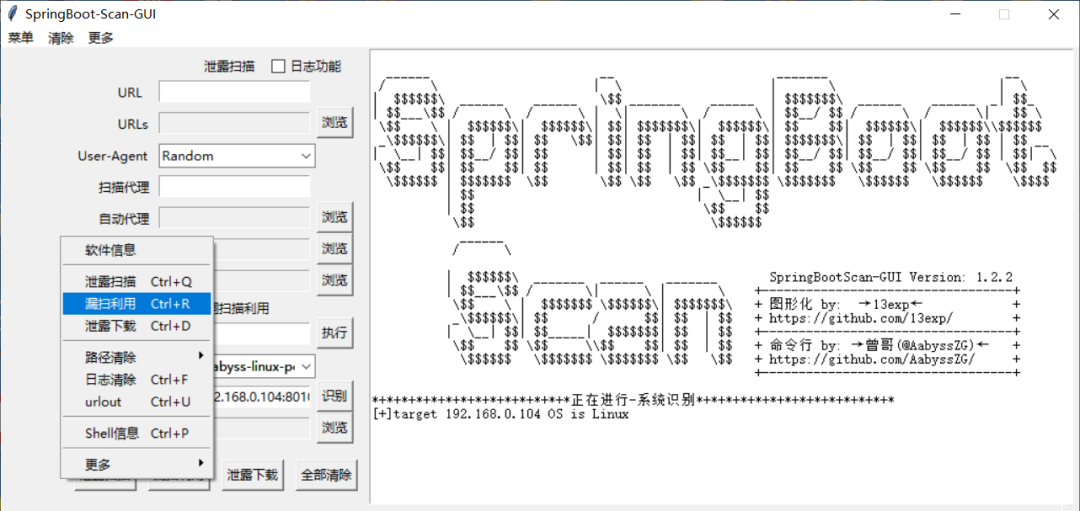
Task: Click the 全部清除 button
Action: click(327, 475)
